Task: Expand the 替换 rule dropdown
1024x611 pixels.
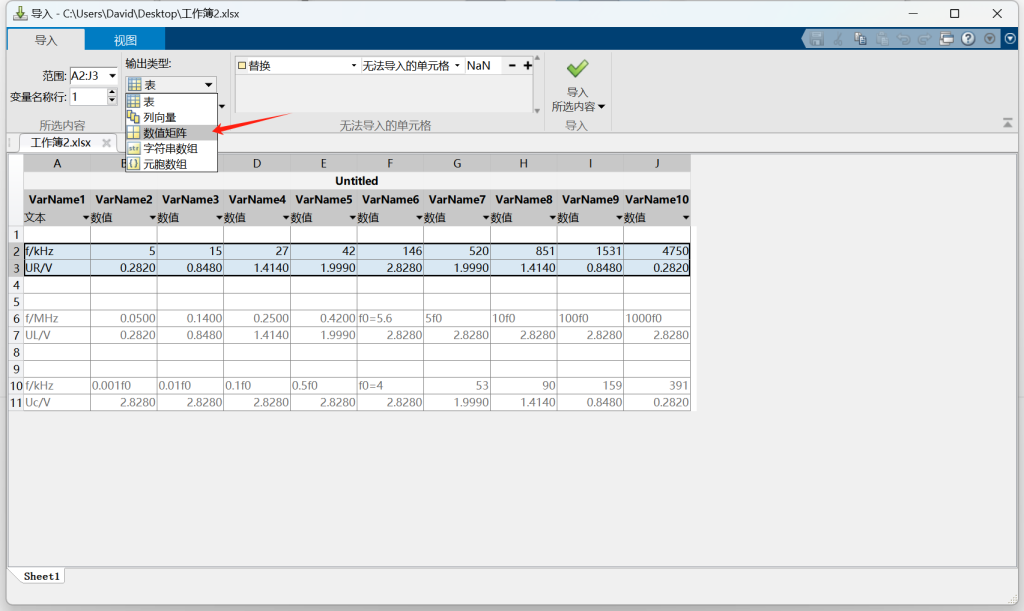Action: (354, 66)
